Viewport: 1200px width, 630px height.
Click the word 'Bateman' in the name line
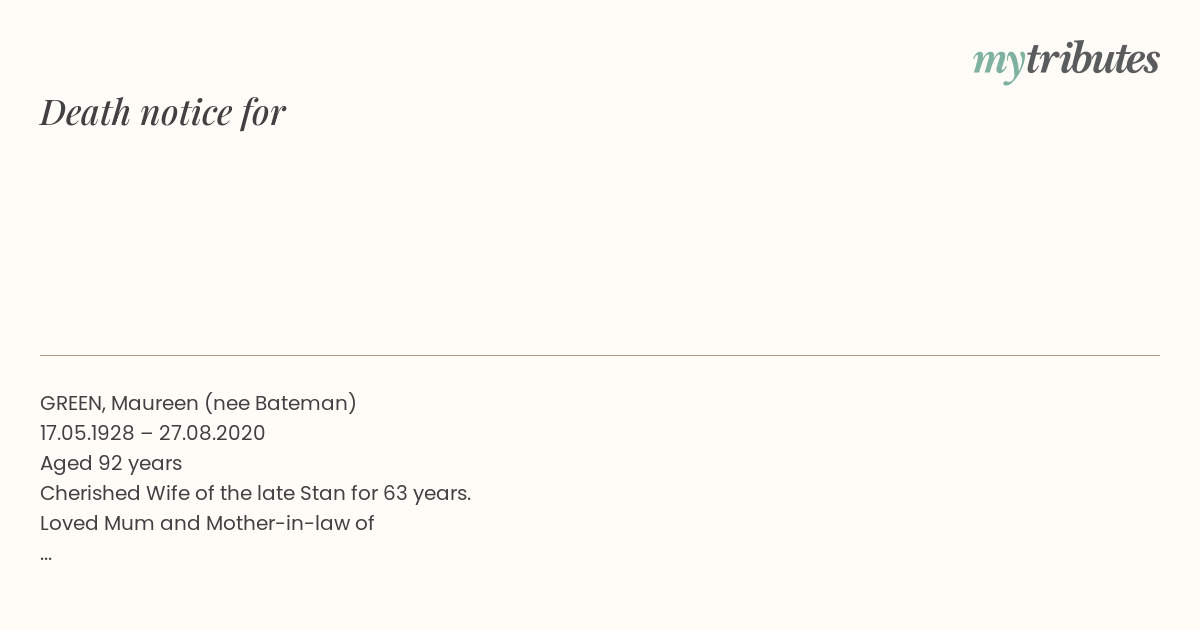[x=301, y=403]
